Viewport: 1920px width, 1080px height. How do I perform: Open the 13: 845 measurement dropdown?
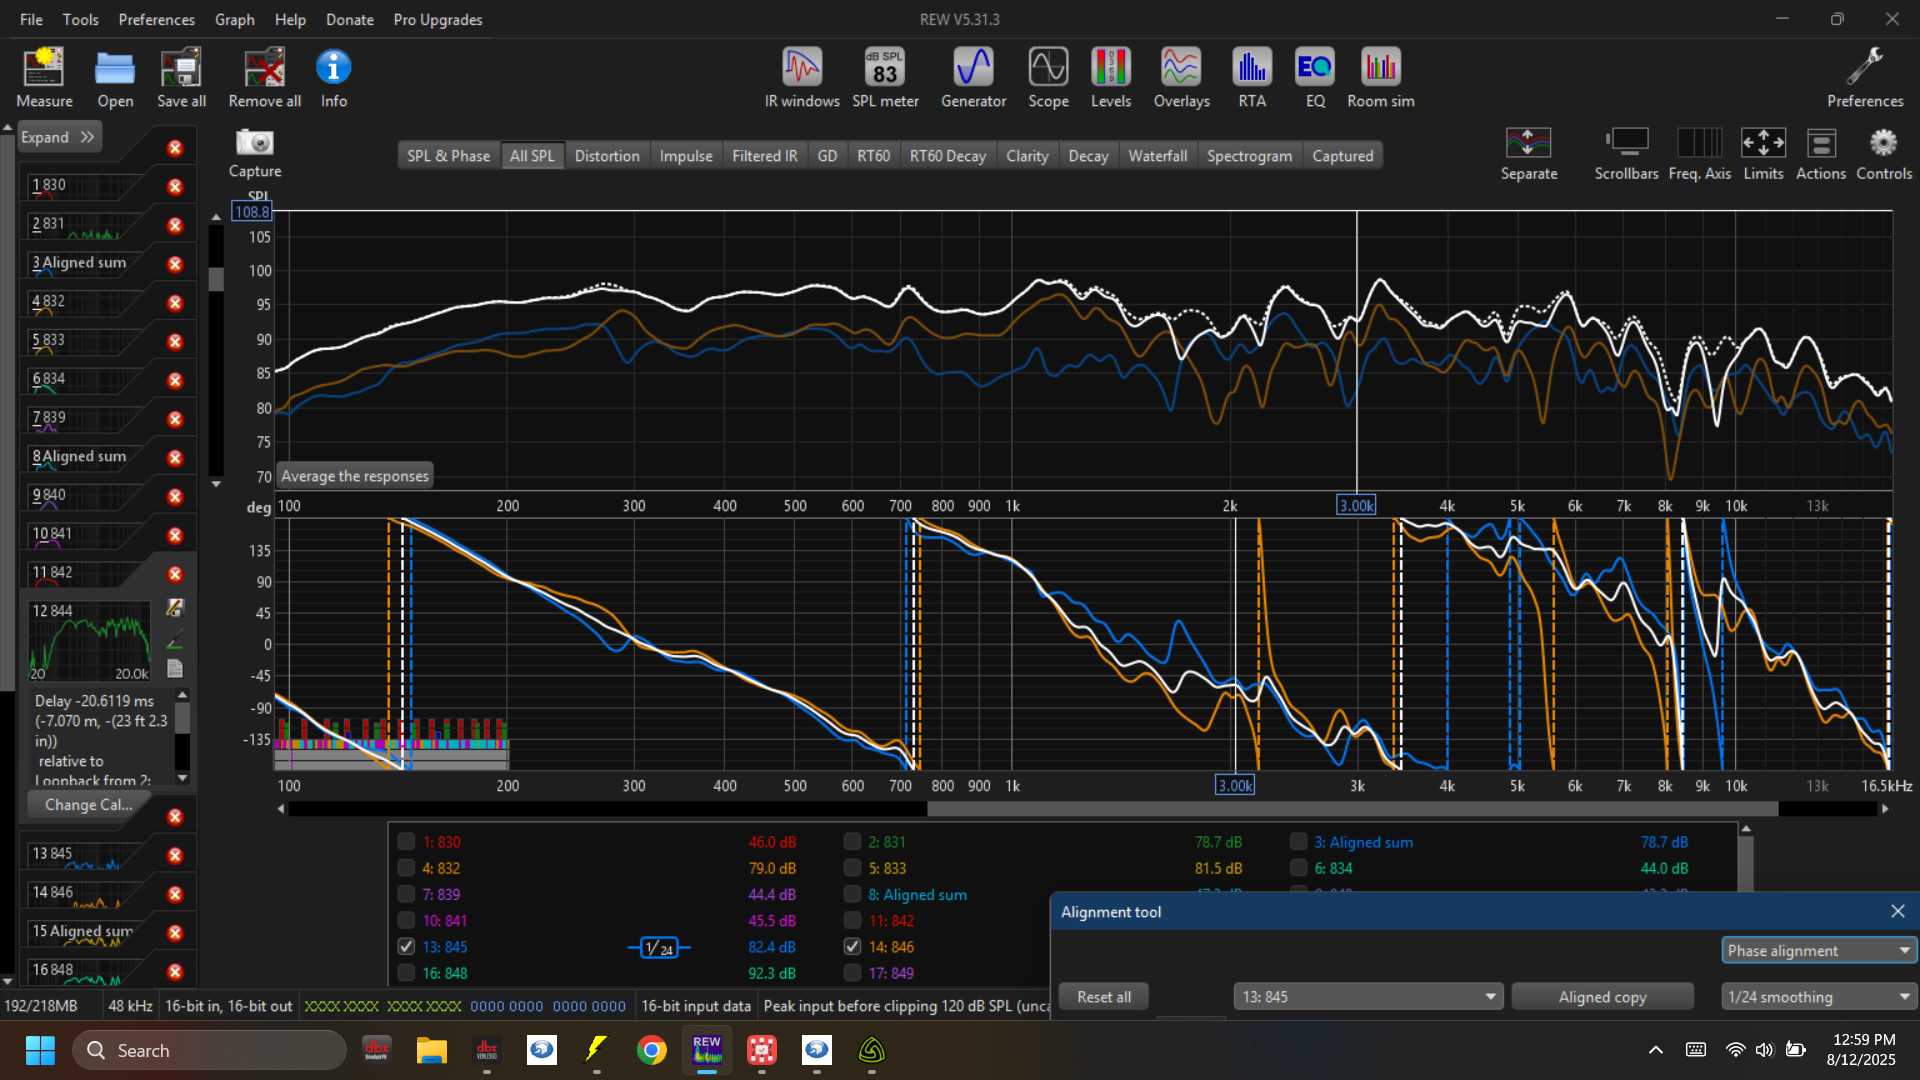(x=1367, y=997)
